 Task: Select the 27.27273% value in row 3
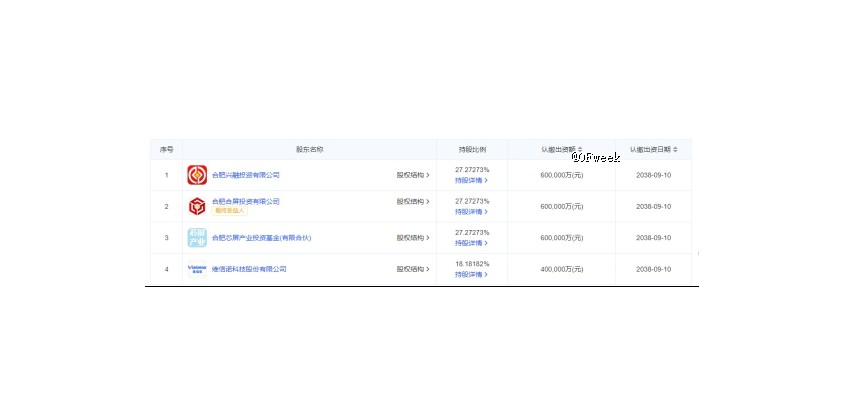tap(472, 232)
